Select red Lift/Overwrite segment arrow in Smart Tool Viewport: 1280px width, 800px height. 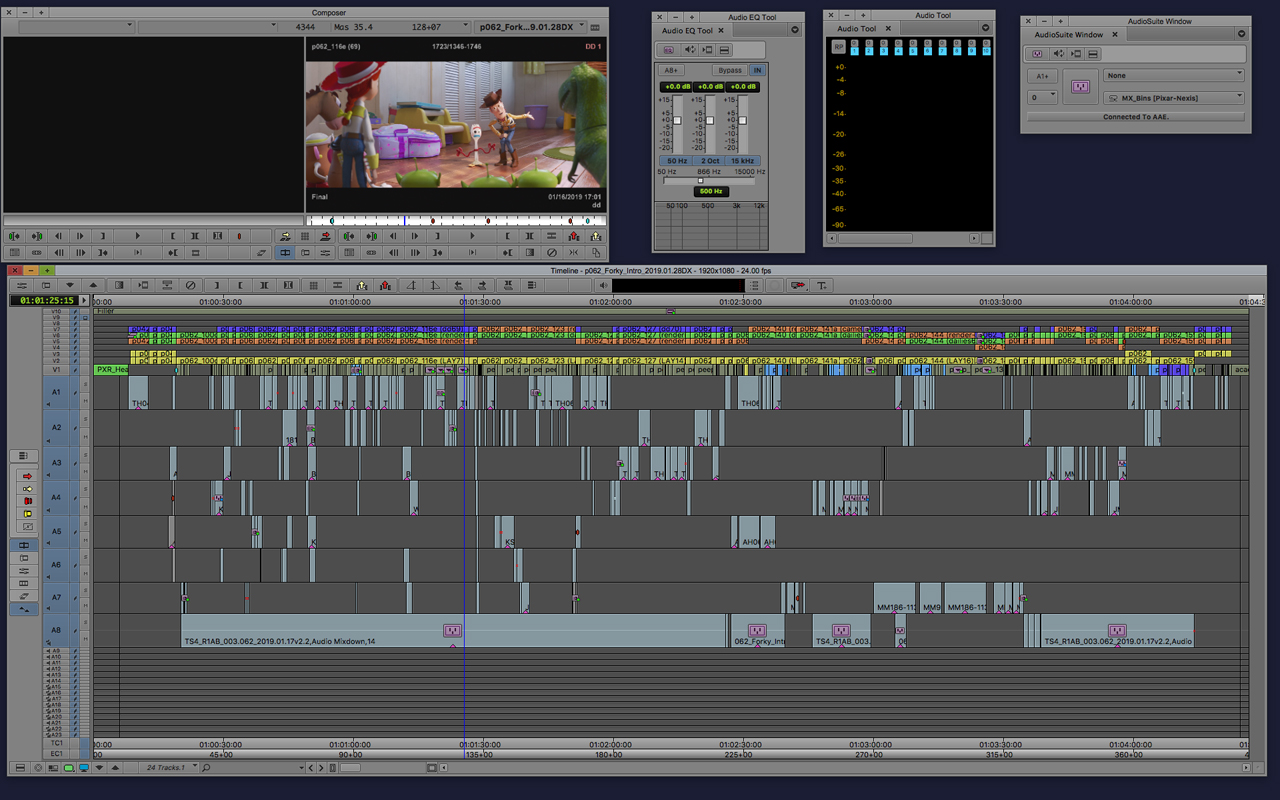click(x=27, y=476)
